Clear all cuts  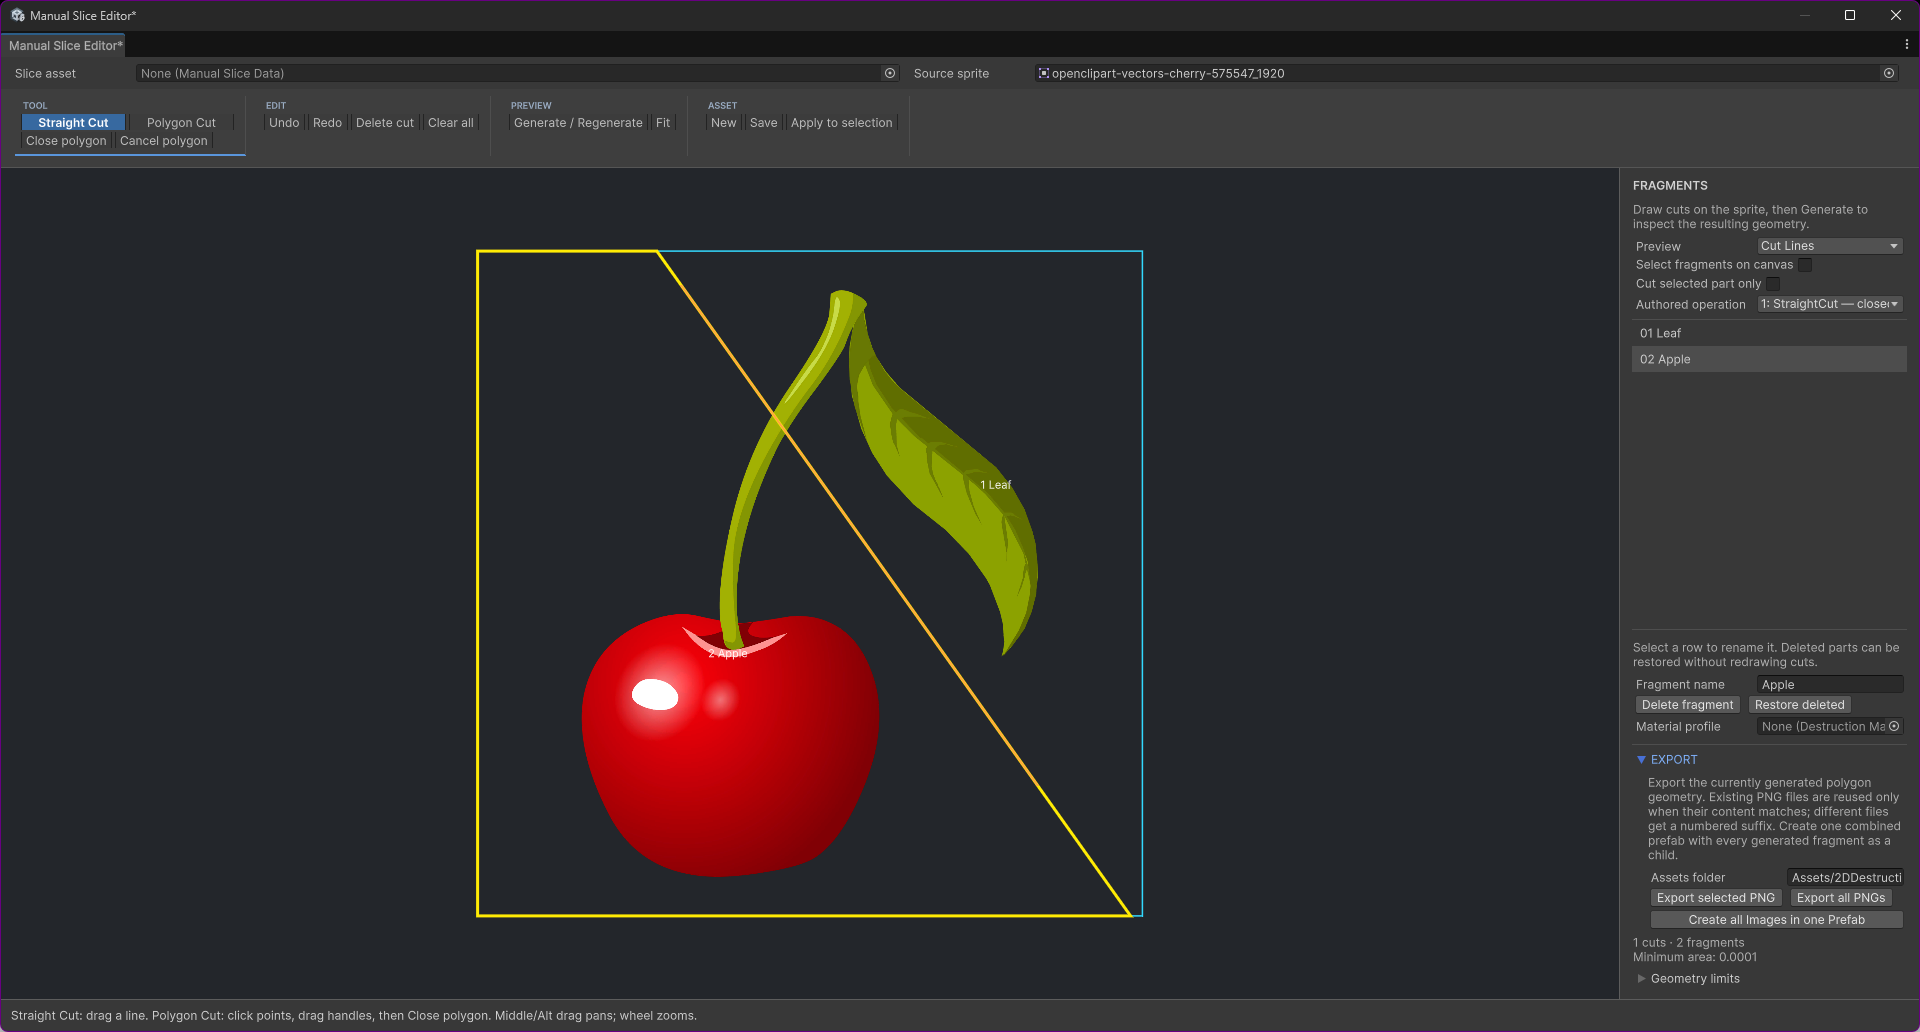pos(451,123)
